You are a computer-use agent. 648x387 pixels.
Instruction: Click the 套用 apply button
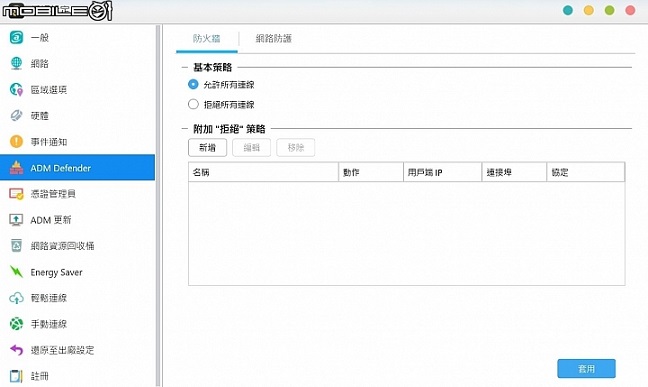[x=586, y=368]
